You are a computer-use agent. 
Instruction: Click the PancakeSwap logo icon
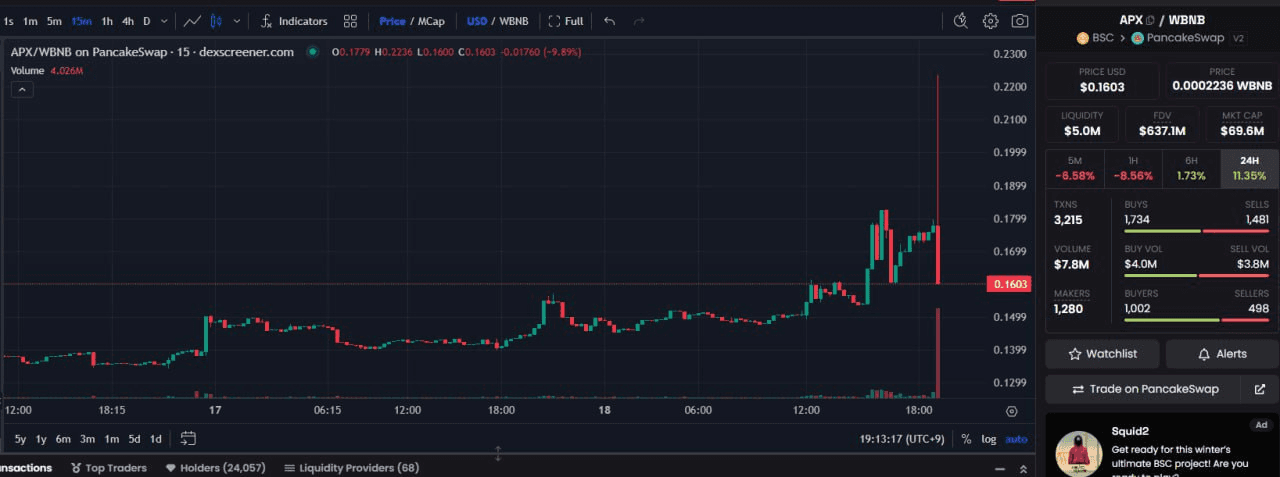click(x=1137, y=38)
